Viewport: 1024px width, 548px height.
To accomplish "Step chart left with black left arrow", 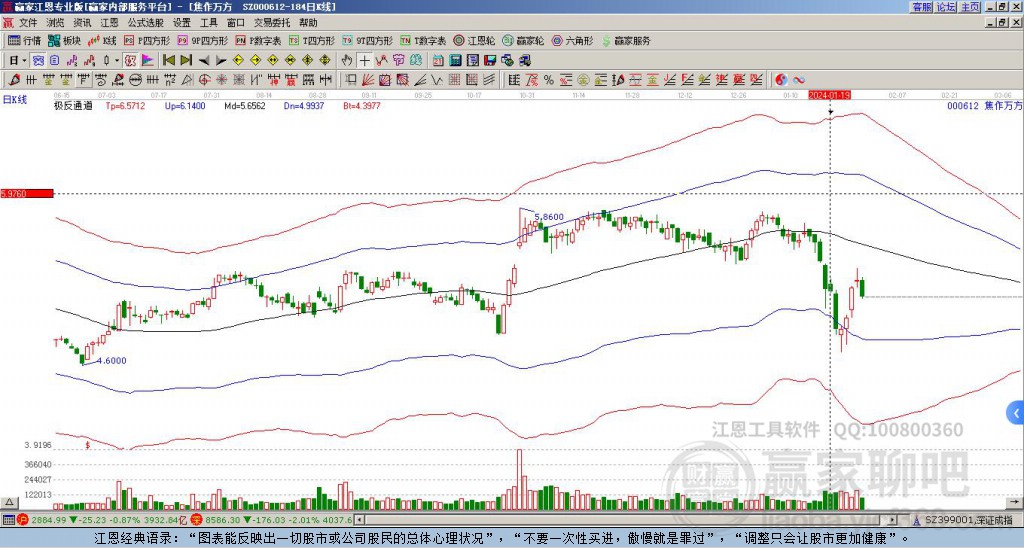I will pyautogui.click(x=203, y=60).
